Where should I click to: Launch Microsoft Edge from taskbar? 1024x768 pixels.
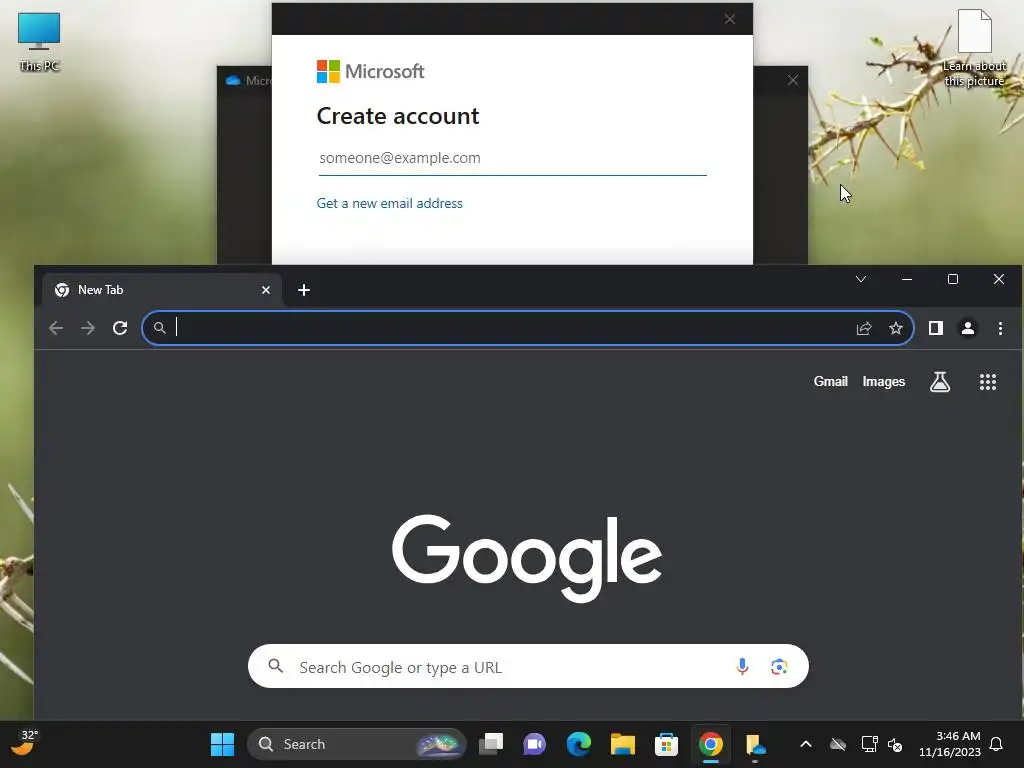tap(579, 744)
